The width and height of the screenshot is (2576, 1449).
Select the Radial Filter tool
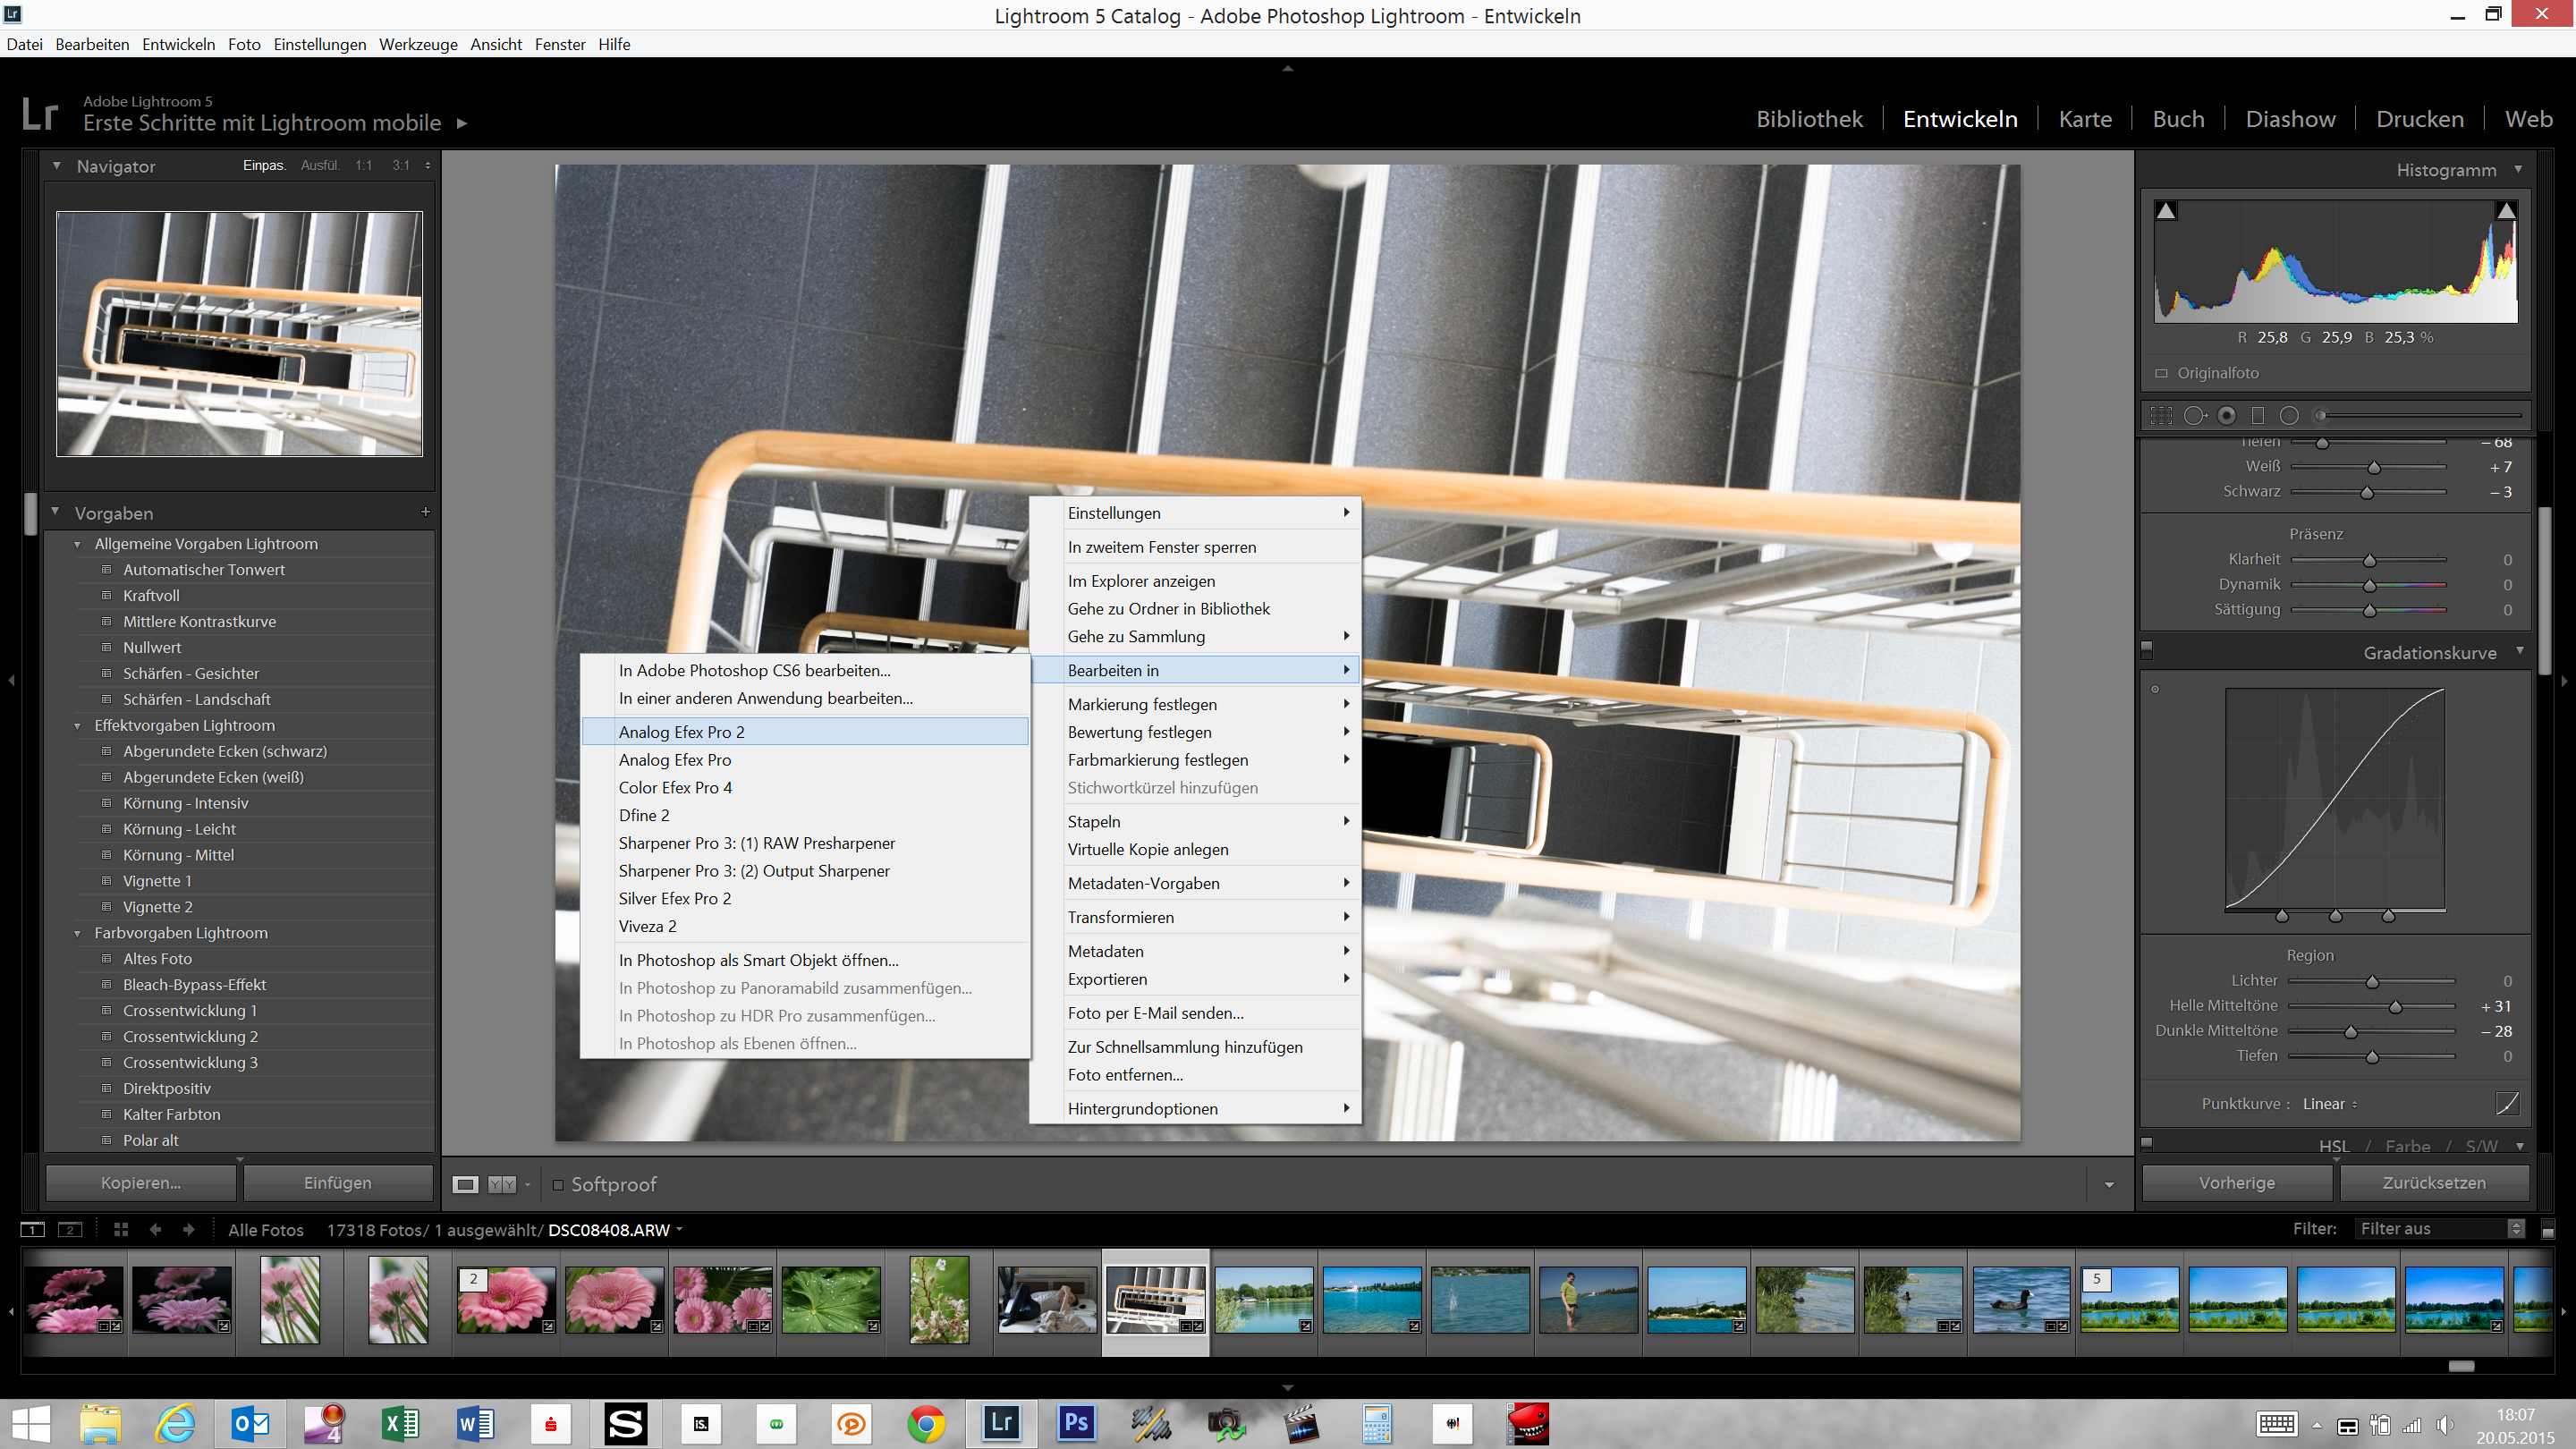[2290, 415]
